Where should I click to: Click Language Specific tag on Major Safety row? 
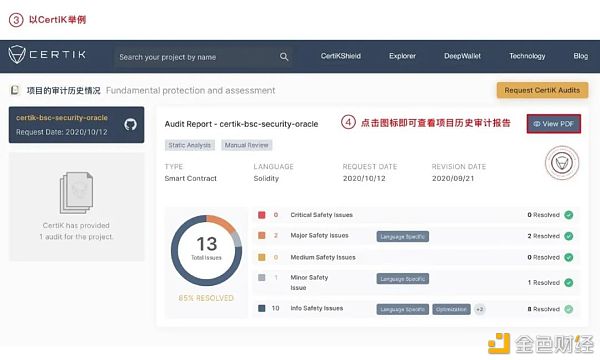coord(403,237)
